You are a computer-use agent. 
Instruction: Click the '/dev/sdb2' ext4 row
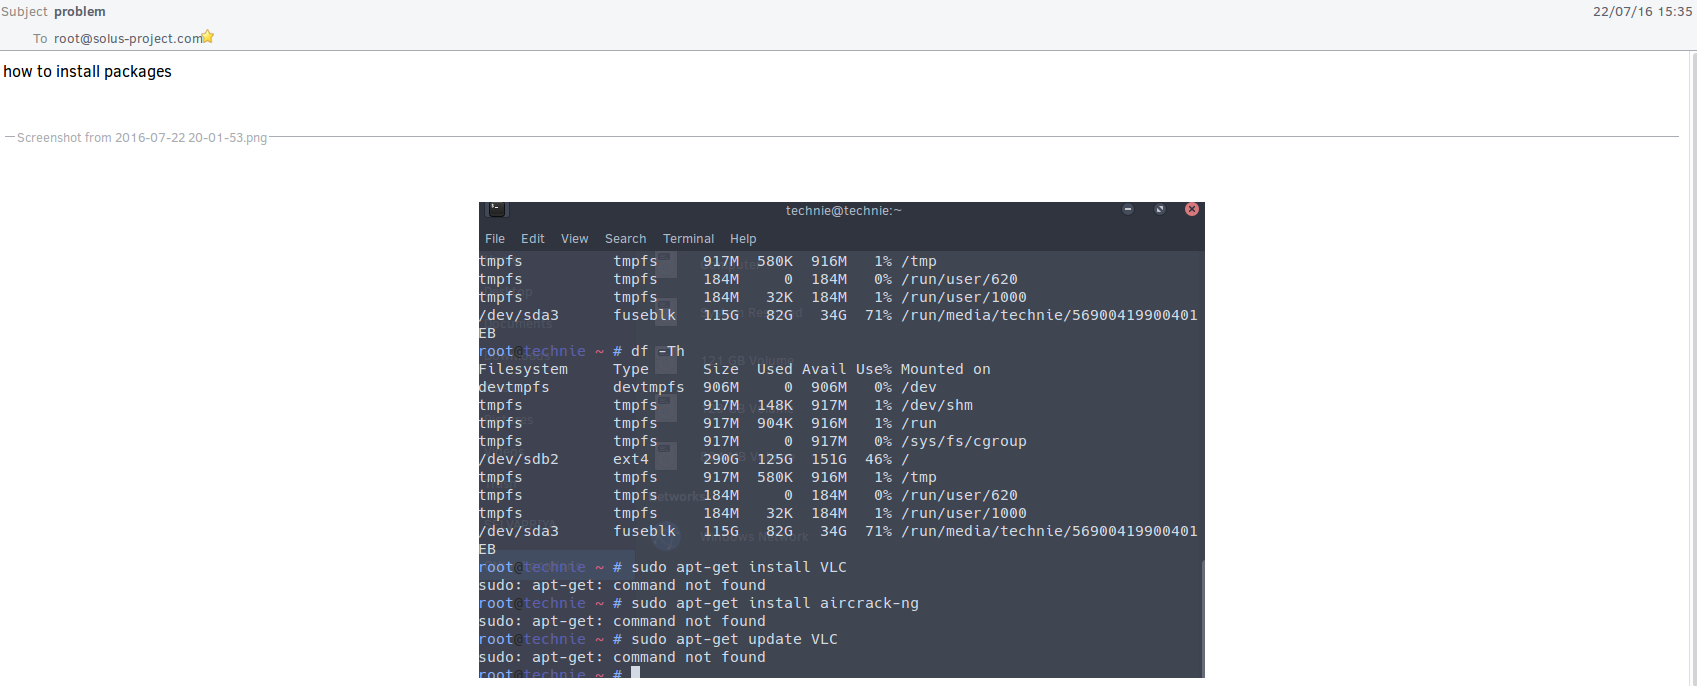[694, 459]
